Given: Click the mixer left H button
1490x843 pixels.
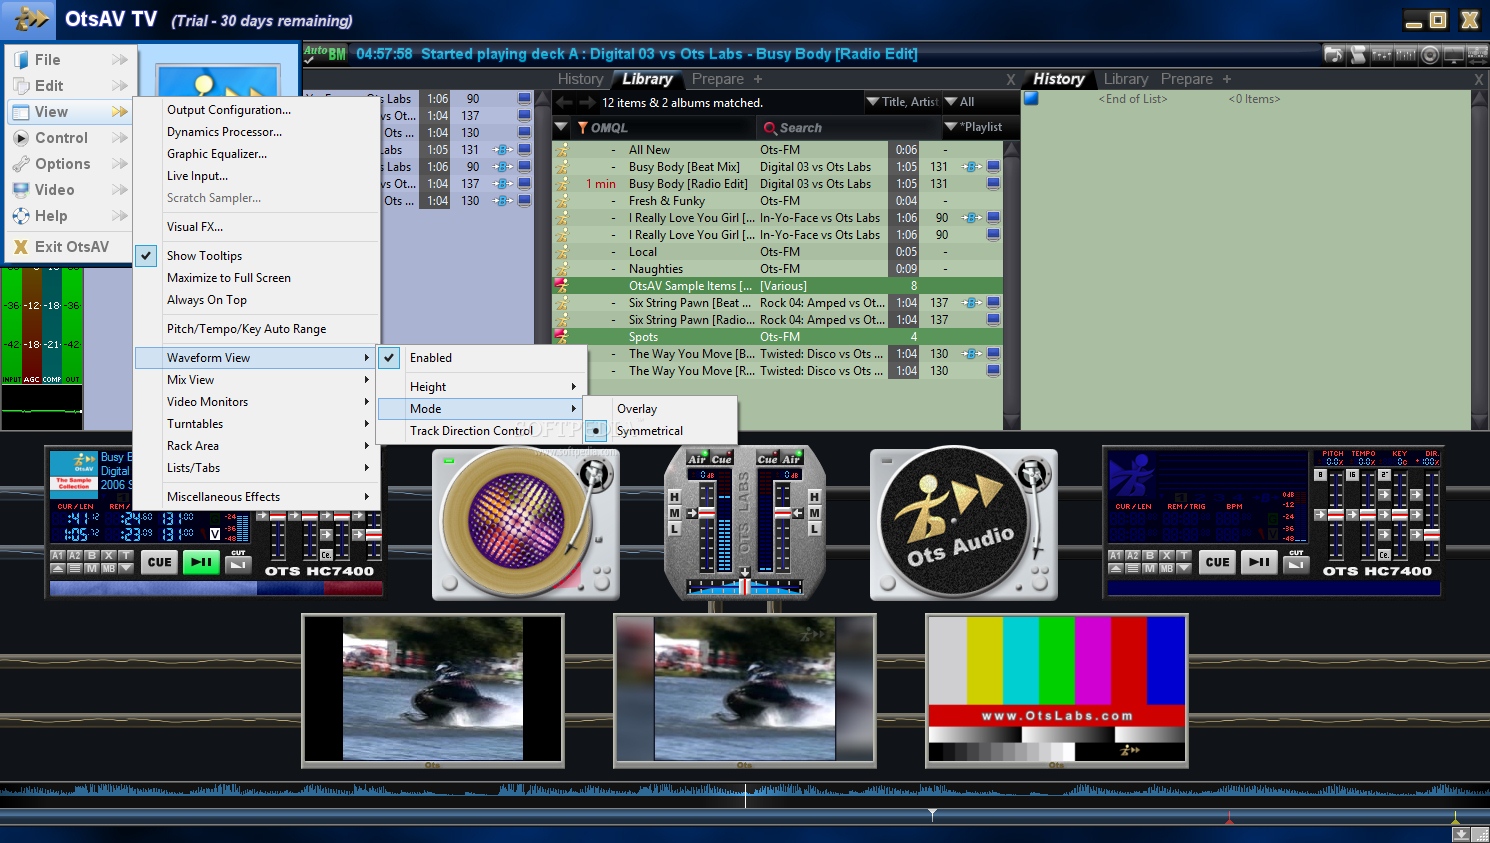Looking at the screenshot, I should 675,497.
